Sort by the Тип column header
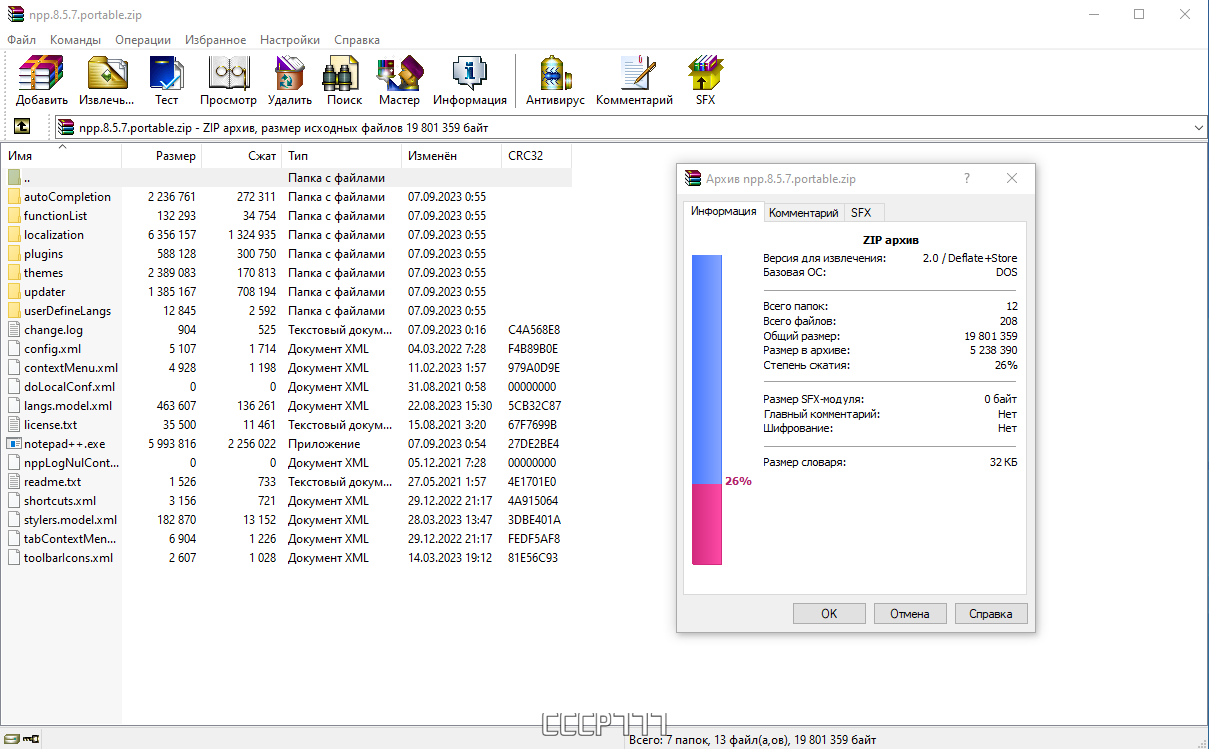 pos(341,156)
